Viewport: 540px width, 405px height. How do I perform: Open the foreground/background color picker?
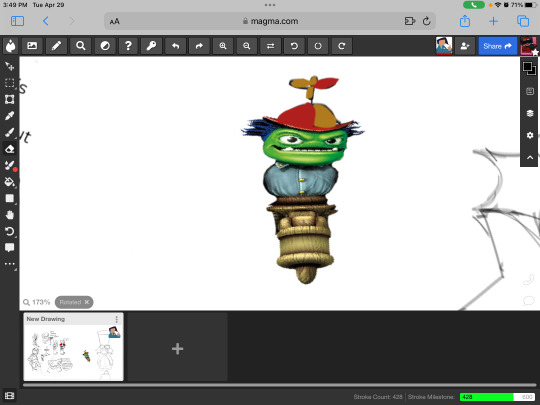pyautogui.click(x=529, y=68)
